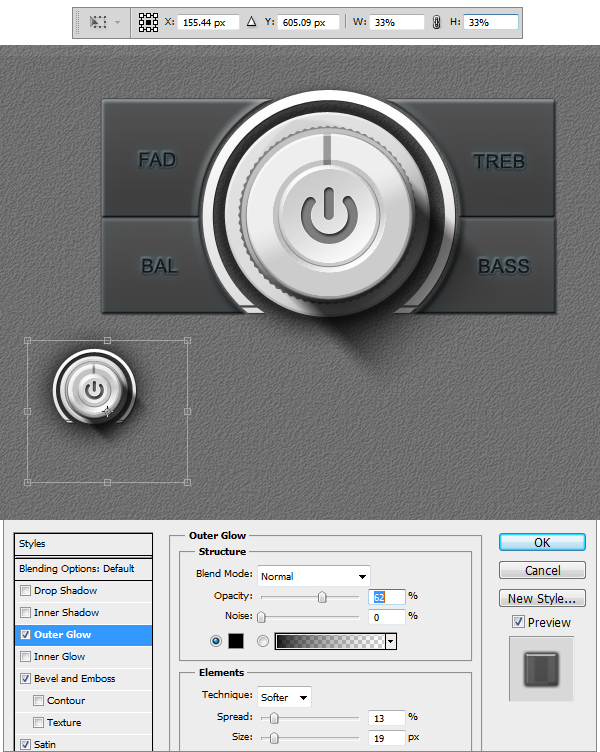This screenshot has height=752, width=600.
Task: Click the Free Transform tool icon
Action: pyautogui.click(x=99, y=21)
